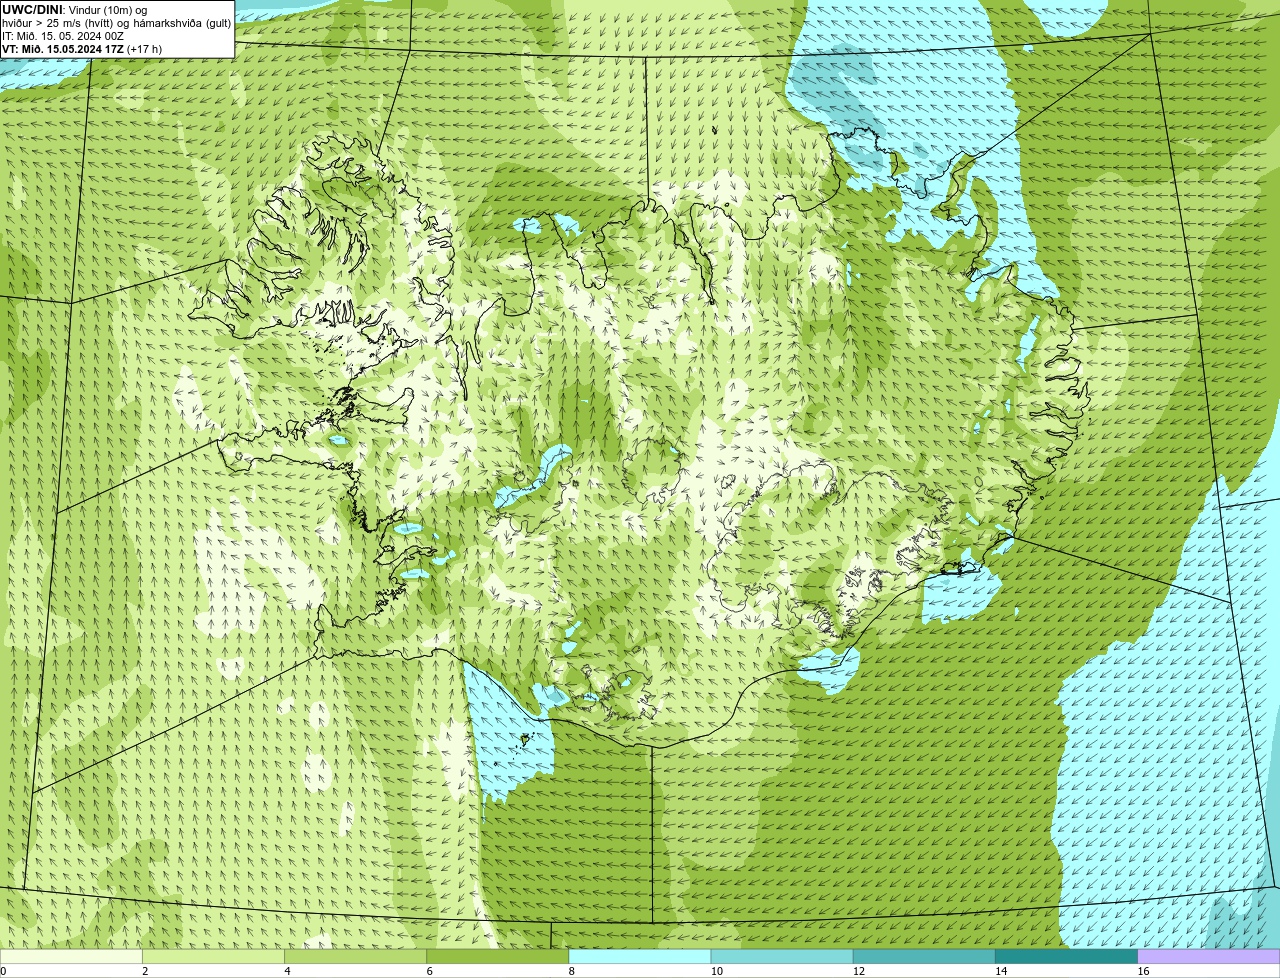Image resolution: width=1280 pixels, height=978 pixels.
Task: Click the scale label '8'
Action: click(572, 971)
